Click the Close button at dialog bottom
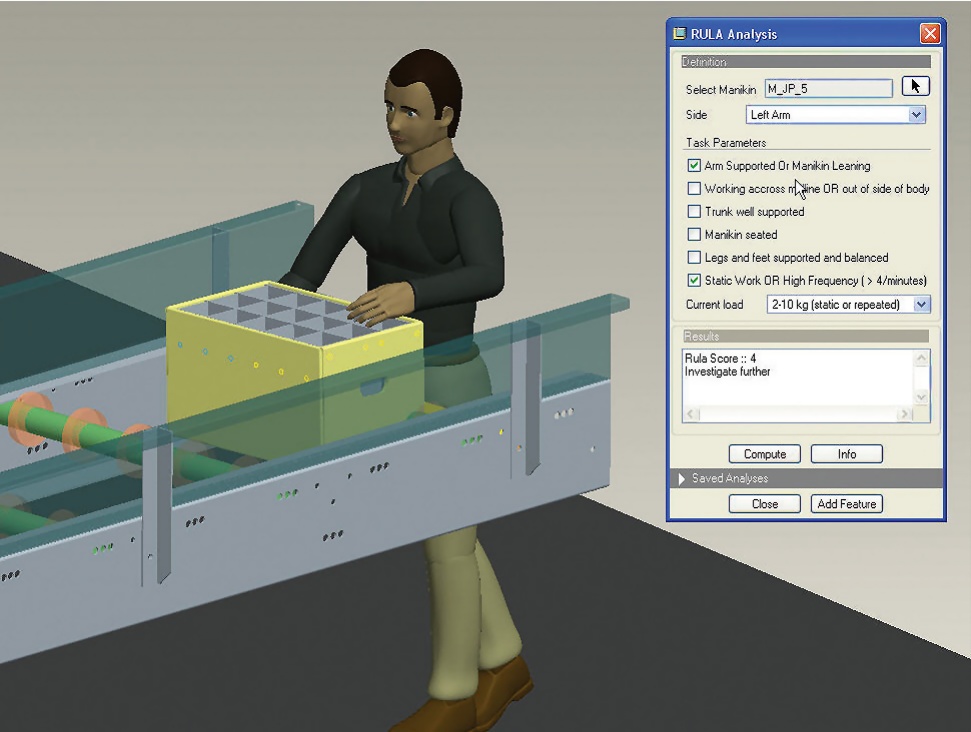 (765, 504)
